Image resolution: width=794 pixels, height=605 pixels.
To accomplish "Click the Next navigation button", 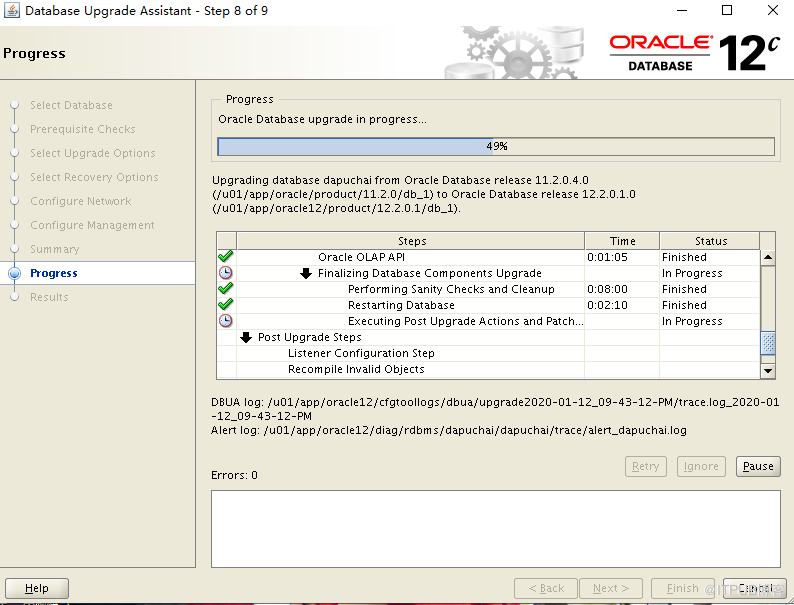I will click(x=611, y=588).
